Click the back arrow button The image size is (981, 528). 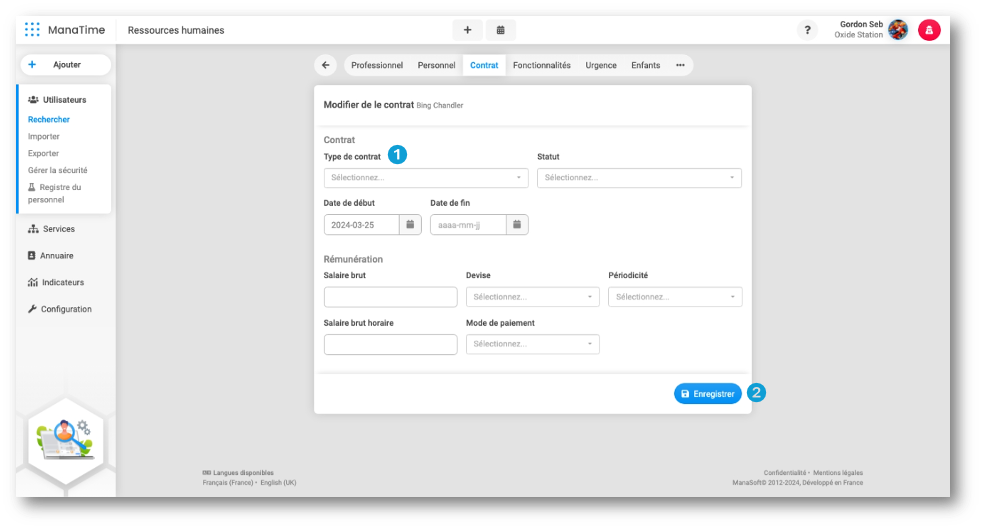[325, 65]
